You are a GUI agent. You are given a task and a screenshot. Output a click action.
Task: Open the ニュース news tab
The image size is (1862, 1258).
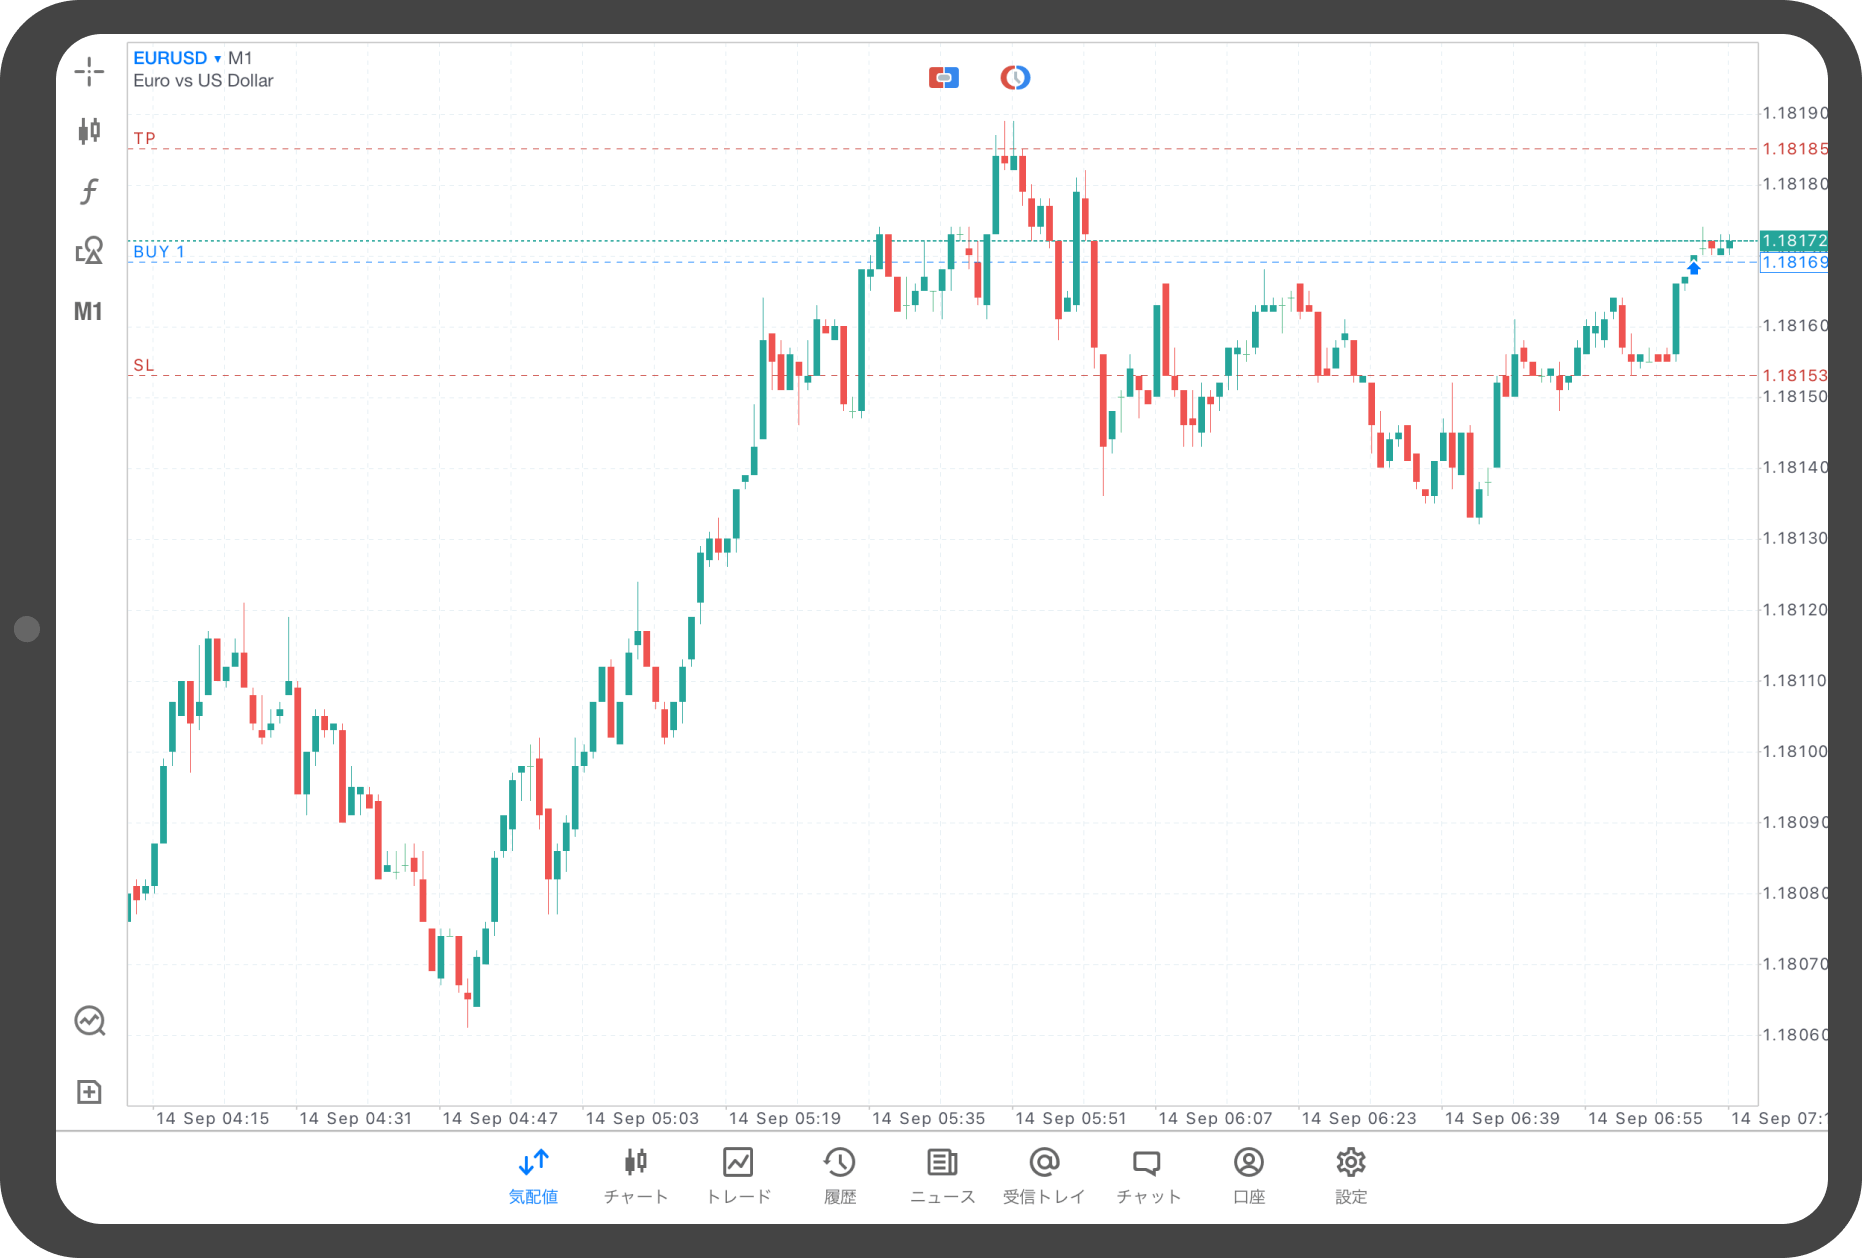942,1176
